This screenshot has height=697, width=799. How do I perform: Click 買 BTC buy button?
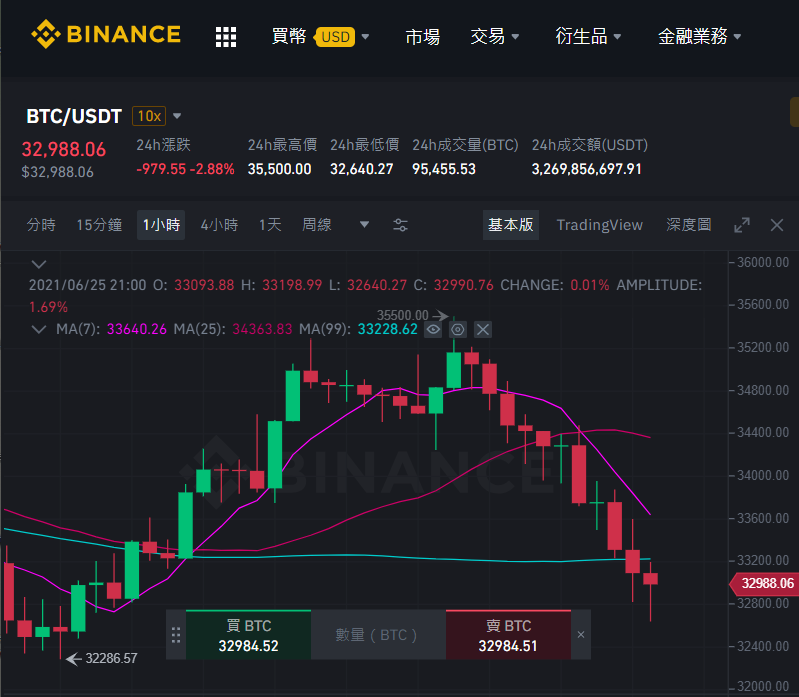248,635
